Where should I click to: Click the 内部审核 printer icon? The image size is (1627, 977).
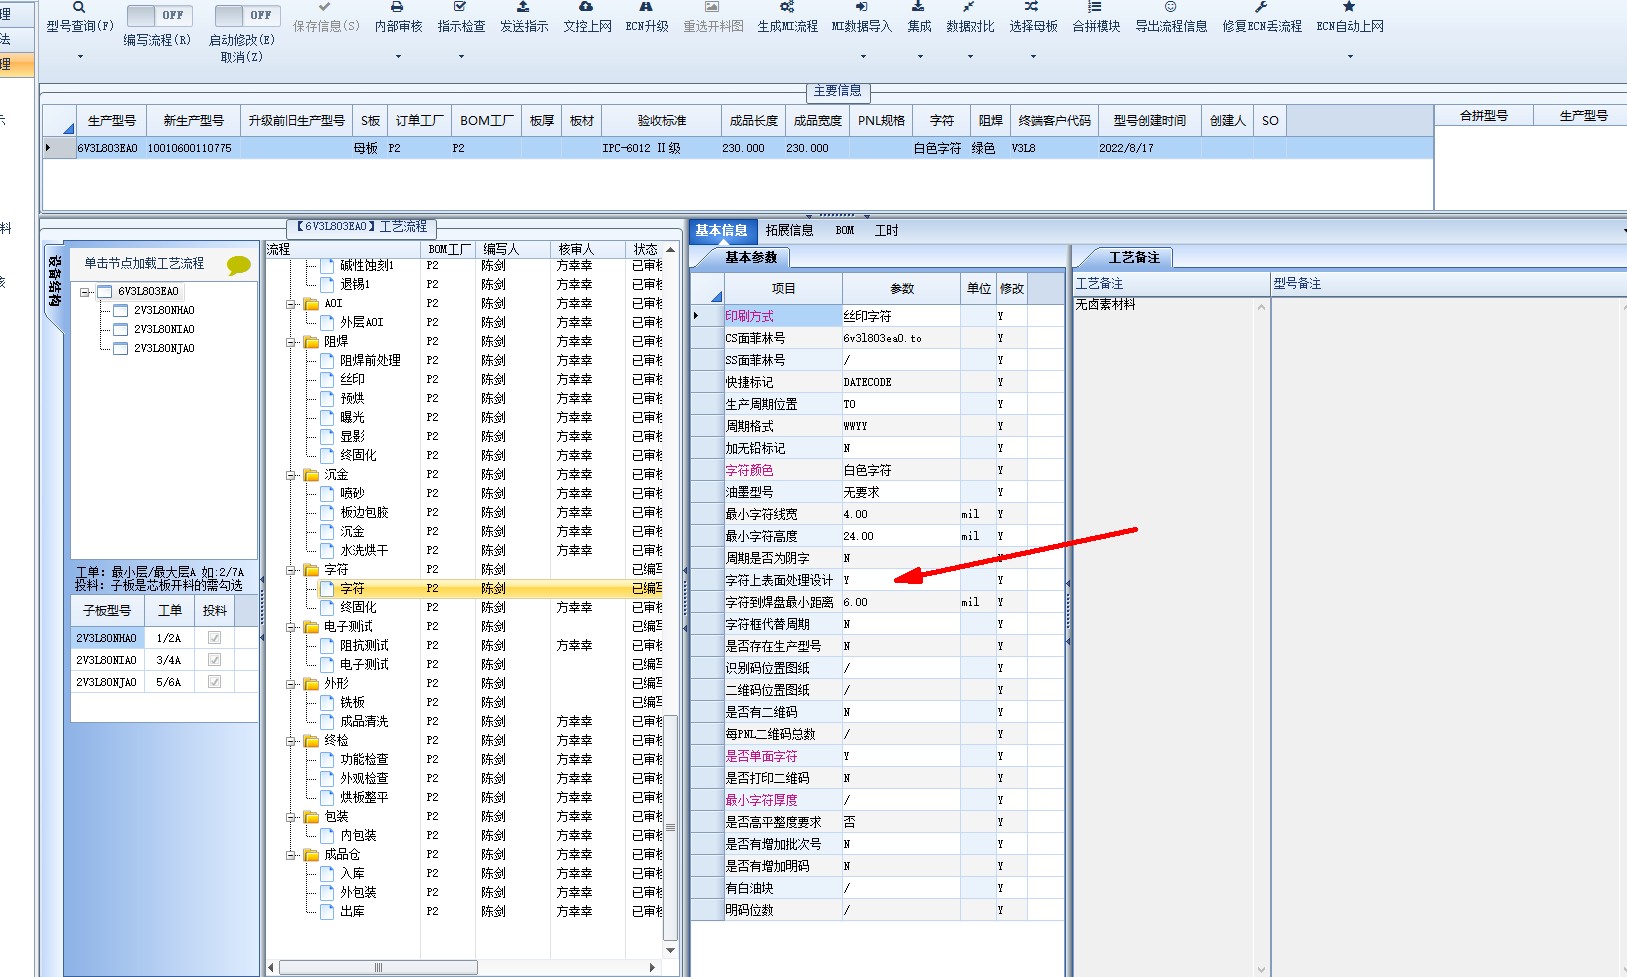[x=397, y=7]
